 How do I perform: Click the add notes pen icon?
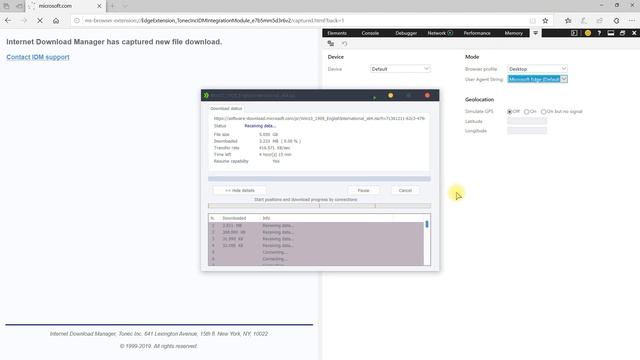[x=584, y=20]
